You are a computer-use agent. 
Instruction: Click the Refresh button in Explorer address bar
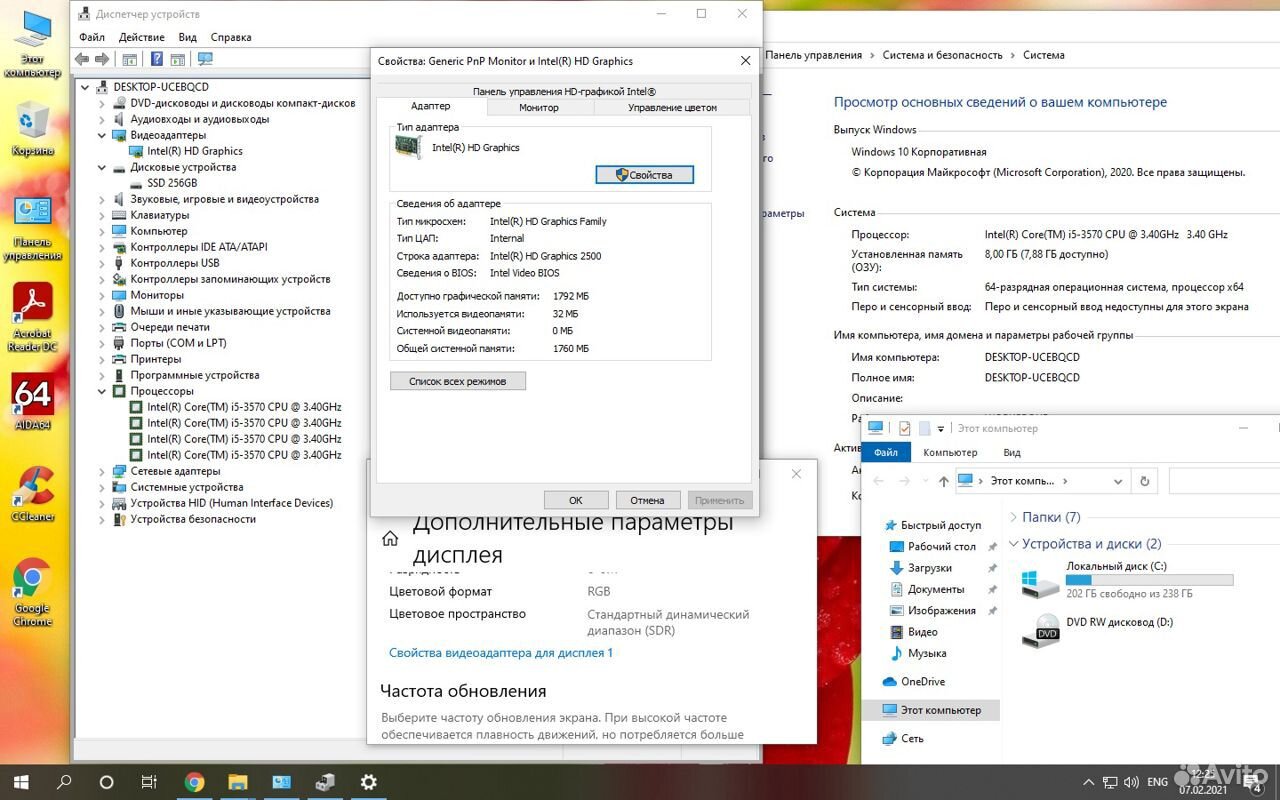(x=1145, y=481)
